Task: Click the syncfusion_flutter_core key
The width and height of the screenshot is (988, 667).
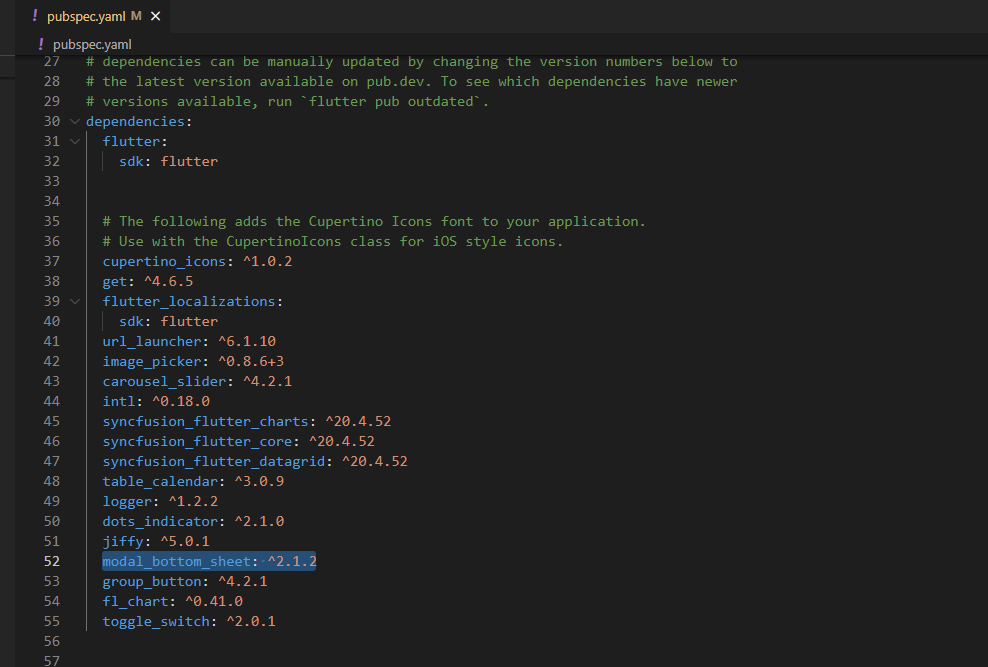Action: coord(197,442)
